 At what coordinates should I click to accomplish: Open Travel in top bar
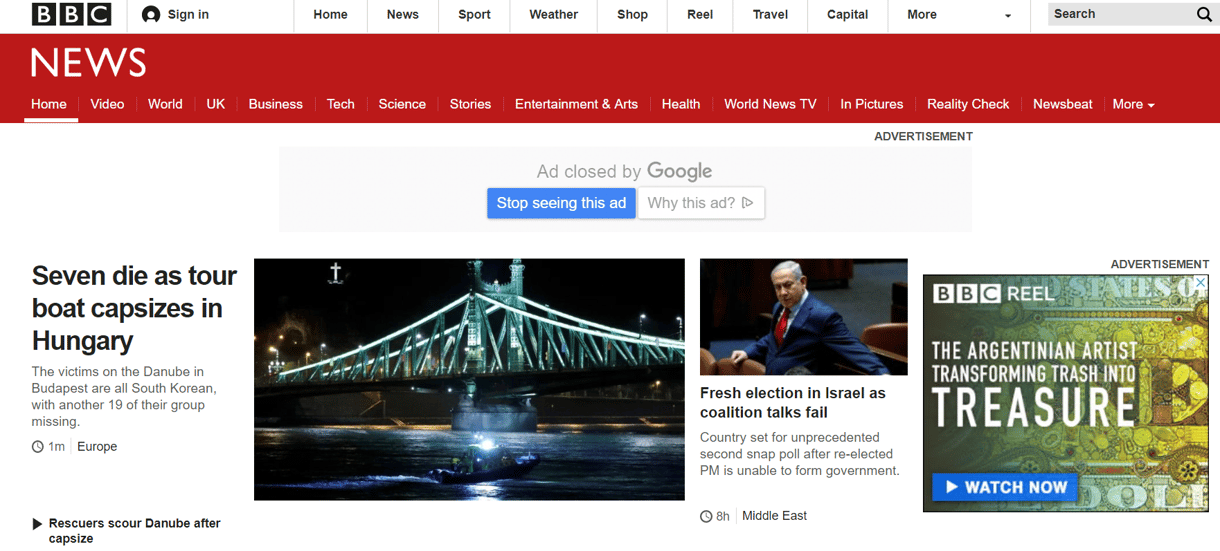[770, 14]
